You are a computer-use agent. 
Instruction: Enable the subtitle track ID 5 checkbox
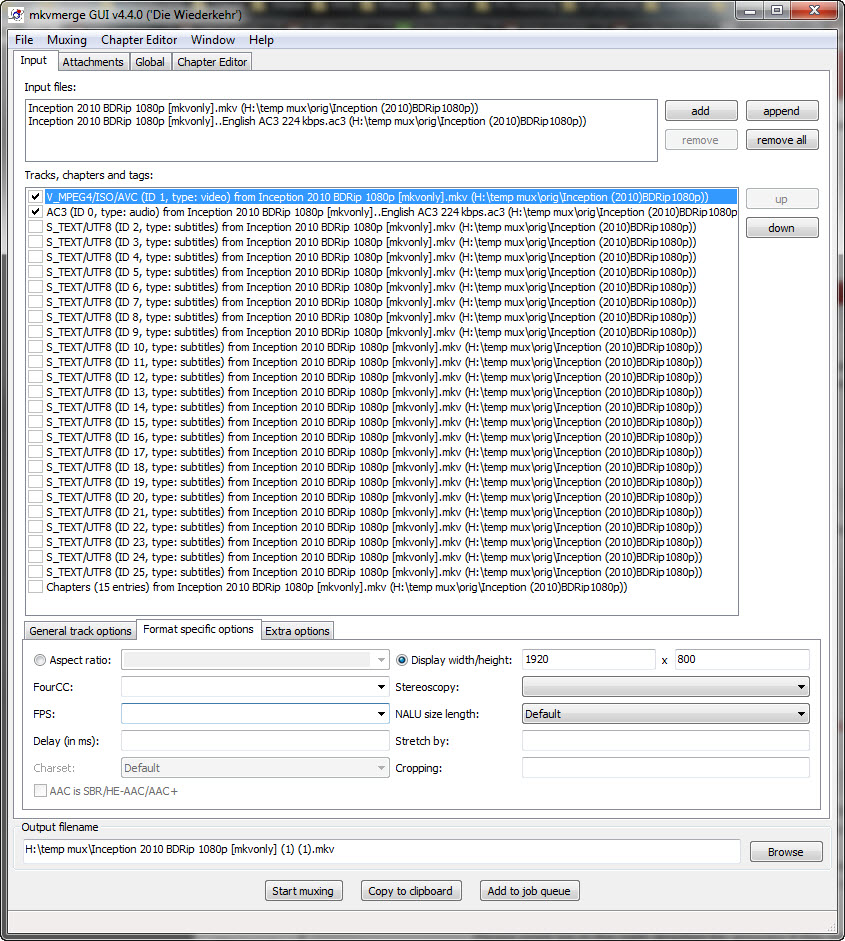[35, 272]
